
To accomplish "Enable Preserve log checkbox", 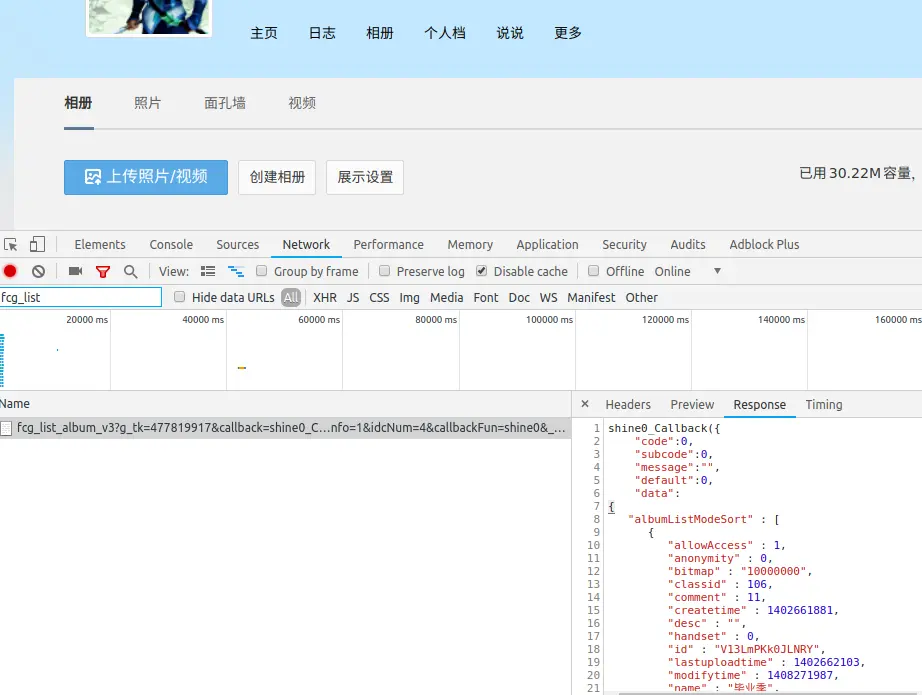I will 384,270.
